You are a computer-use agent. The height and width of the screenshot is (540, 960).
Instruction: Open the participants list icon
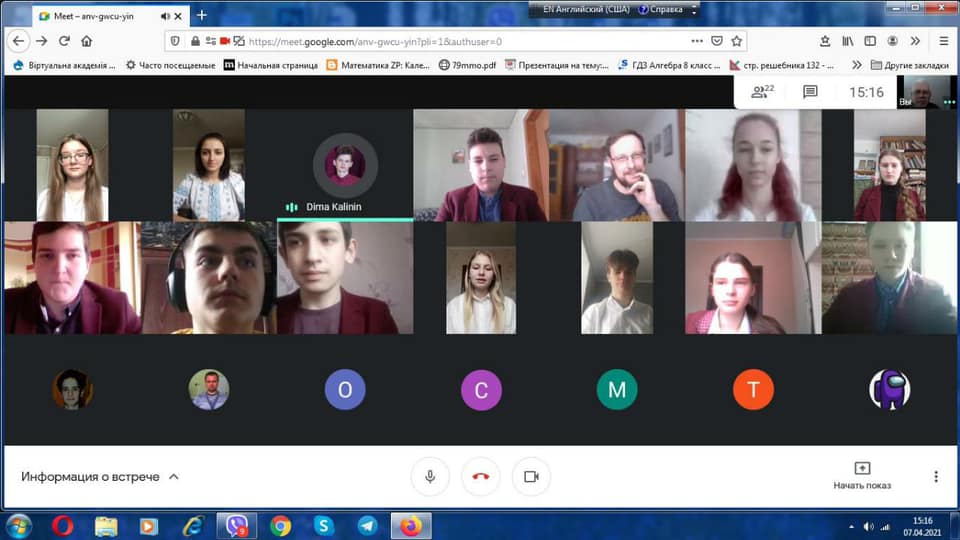(x=763, y=92)
